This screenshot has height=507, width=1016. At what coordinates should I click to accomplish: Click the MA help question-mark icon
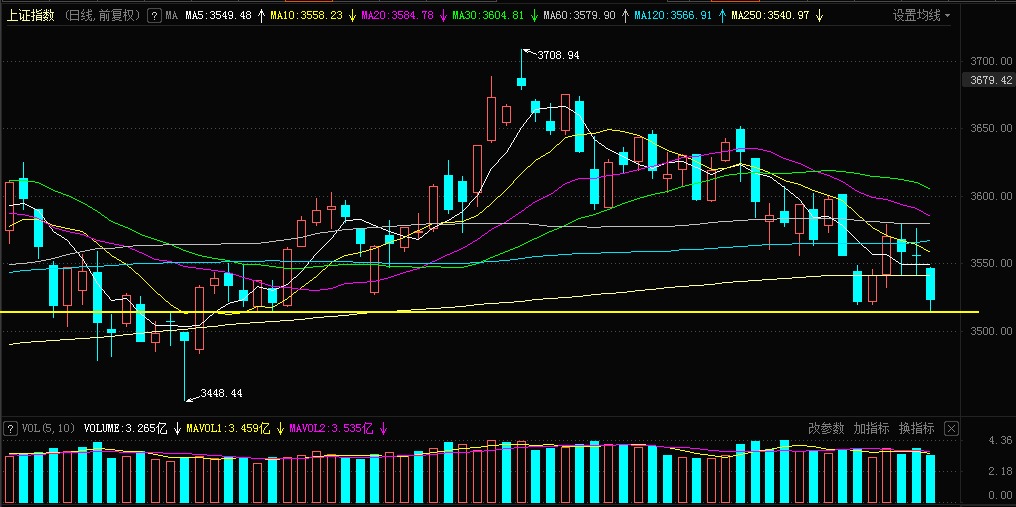152,16
